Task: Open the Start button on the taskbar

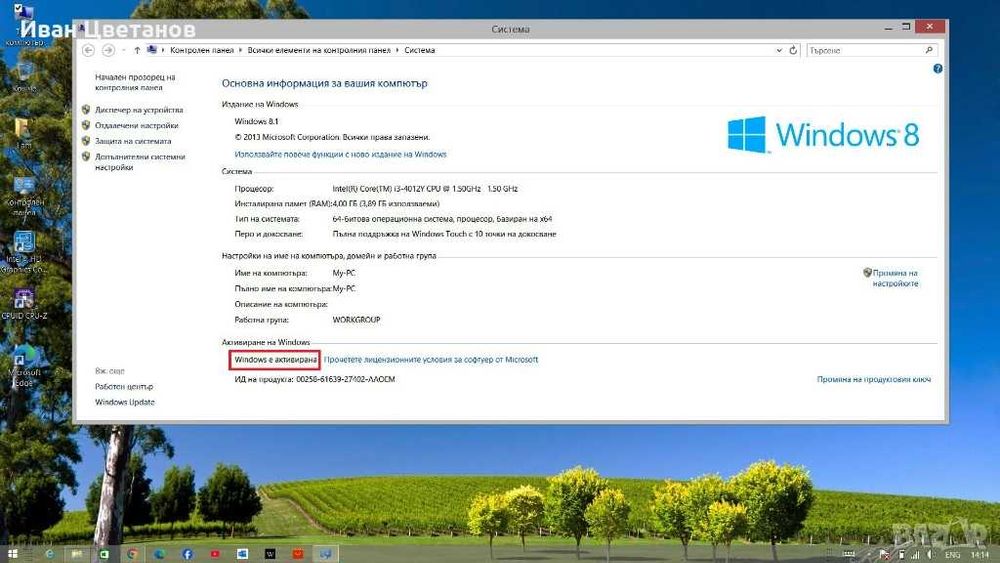Action: 12,554
